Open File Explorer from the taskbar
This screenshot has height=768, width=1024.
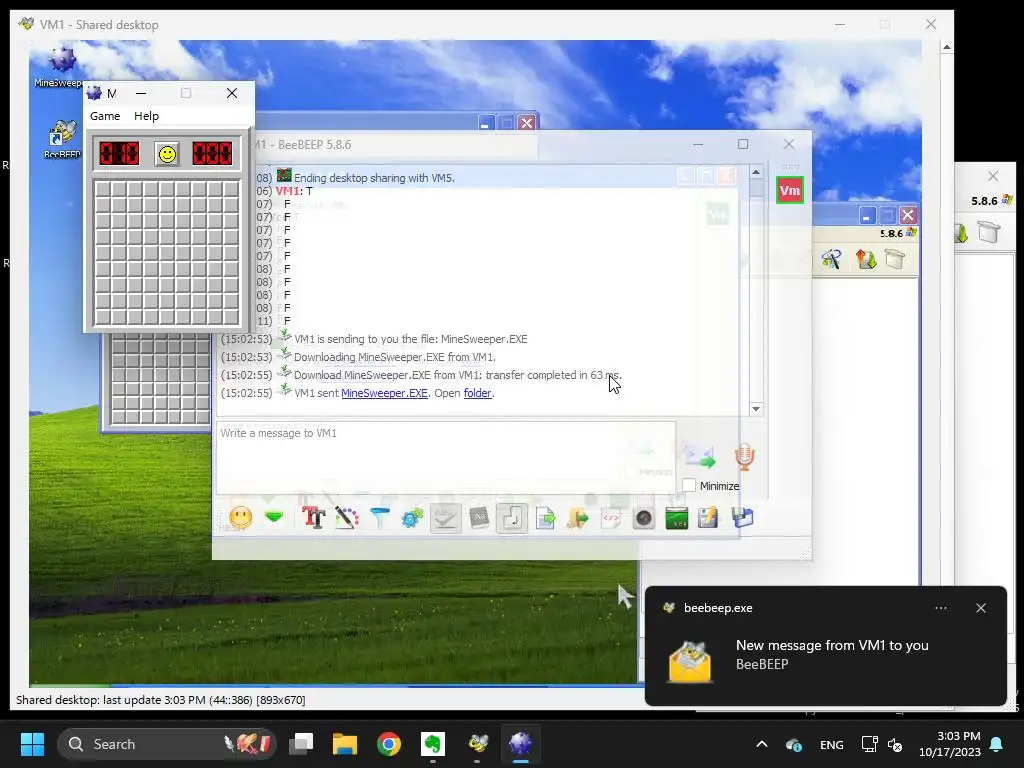(x=345, y=744)
